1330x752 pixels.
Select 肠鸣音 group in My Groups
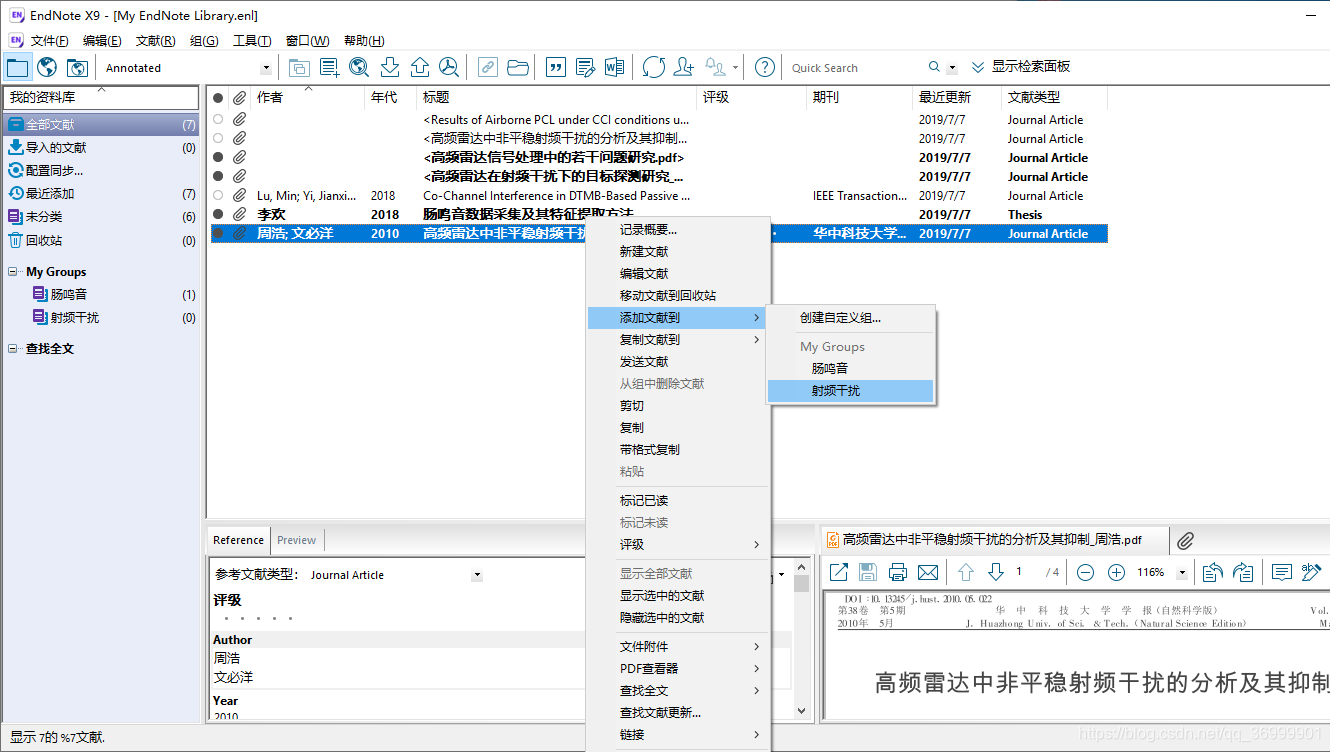(x=101, y=295)
